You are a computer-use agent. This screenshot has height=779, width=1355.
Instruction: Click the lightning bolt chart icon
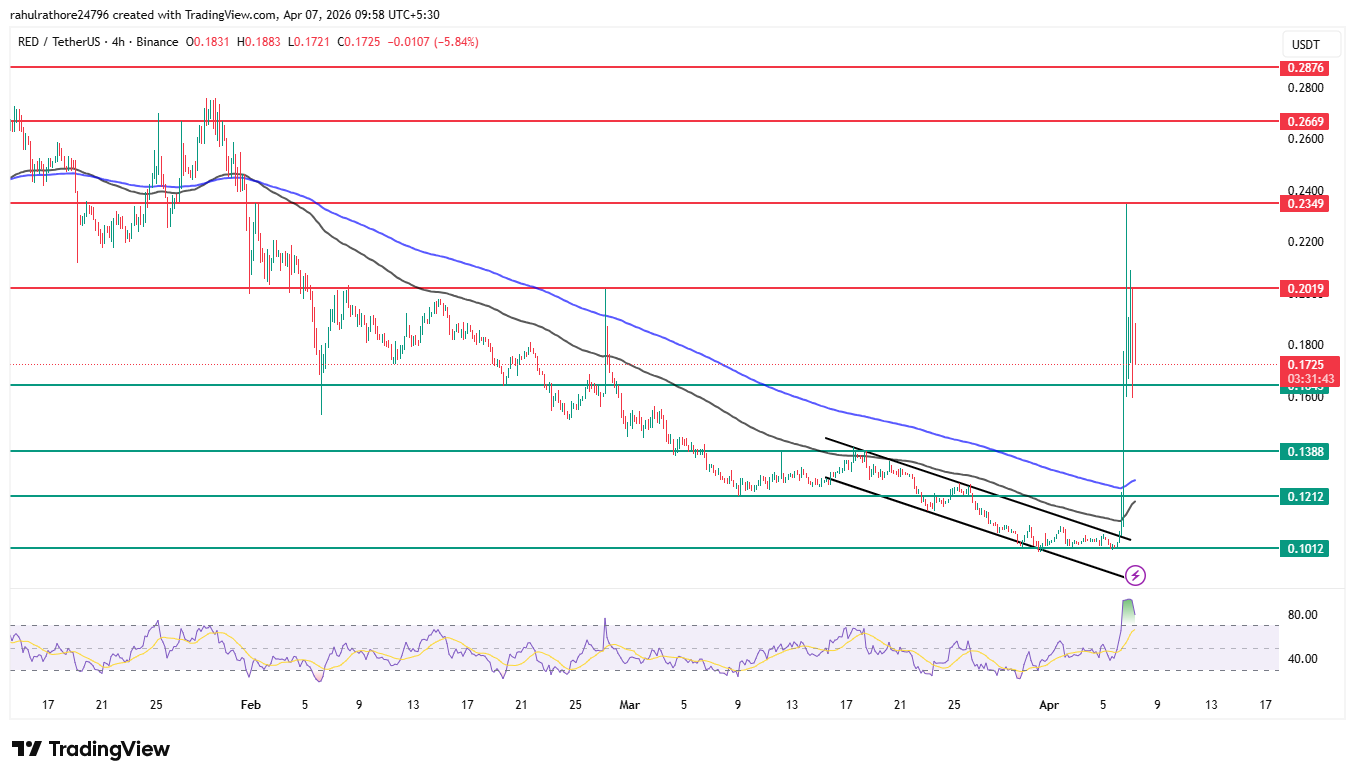click(x=1135, y=574)
